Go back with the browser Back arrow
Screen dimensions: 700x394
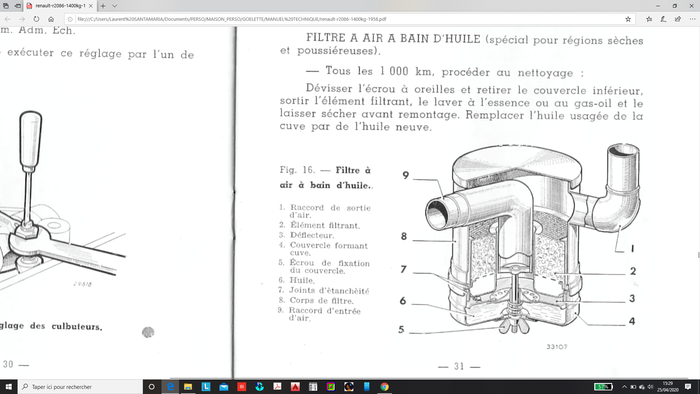8,19
